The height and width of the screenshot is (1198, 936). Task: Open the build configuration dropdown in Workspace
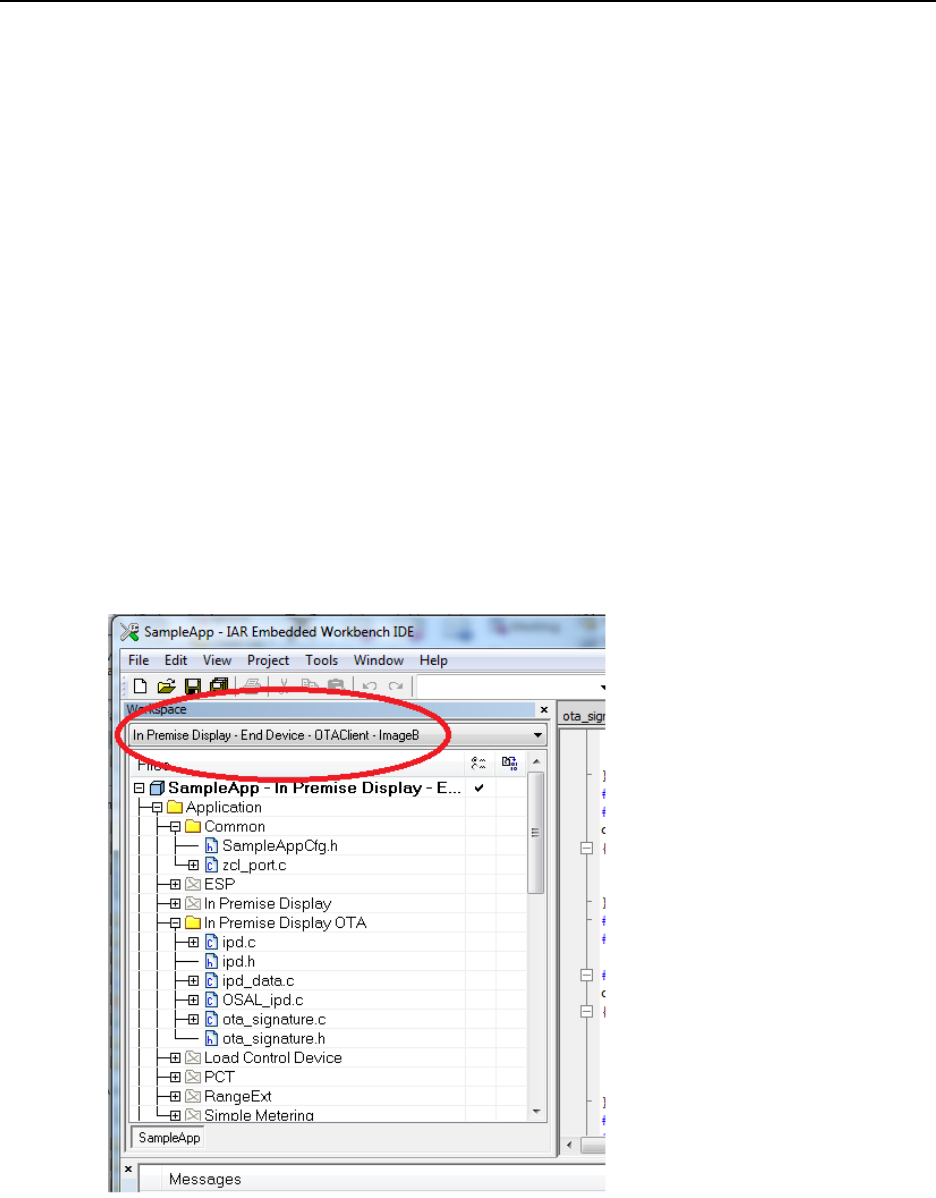click(538, 735)
